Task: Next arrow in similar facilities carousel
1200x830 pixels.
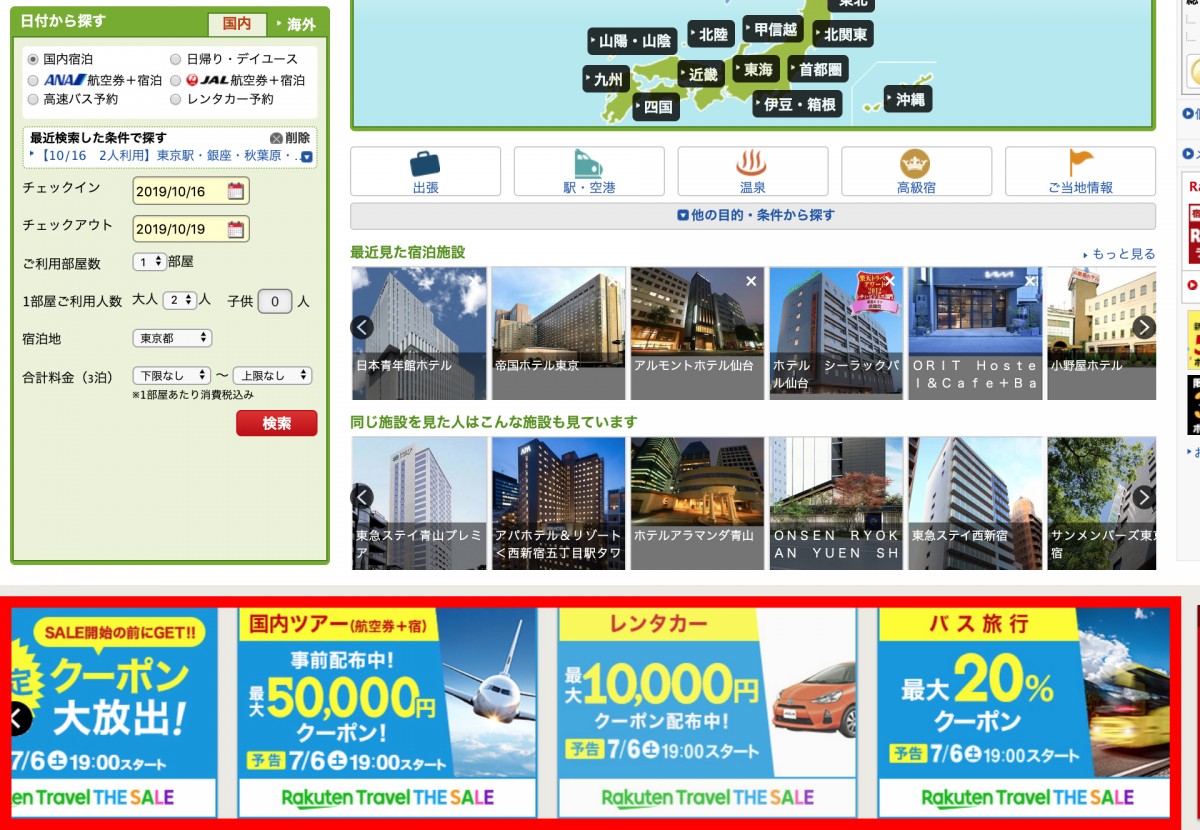Action: click(x=1144, y=497)
